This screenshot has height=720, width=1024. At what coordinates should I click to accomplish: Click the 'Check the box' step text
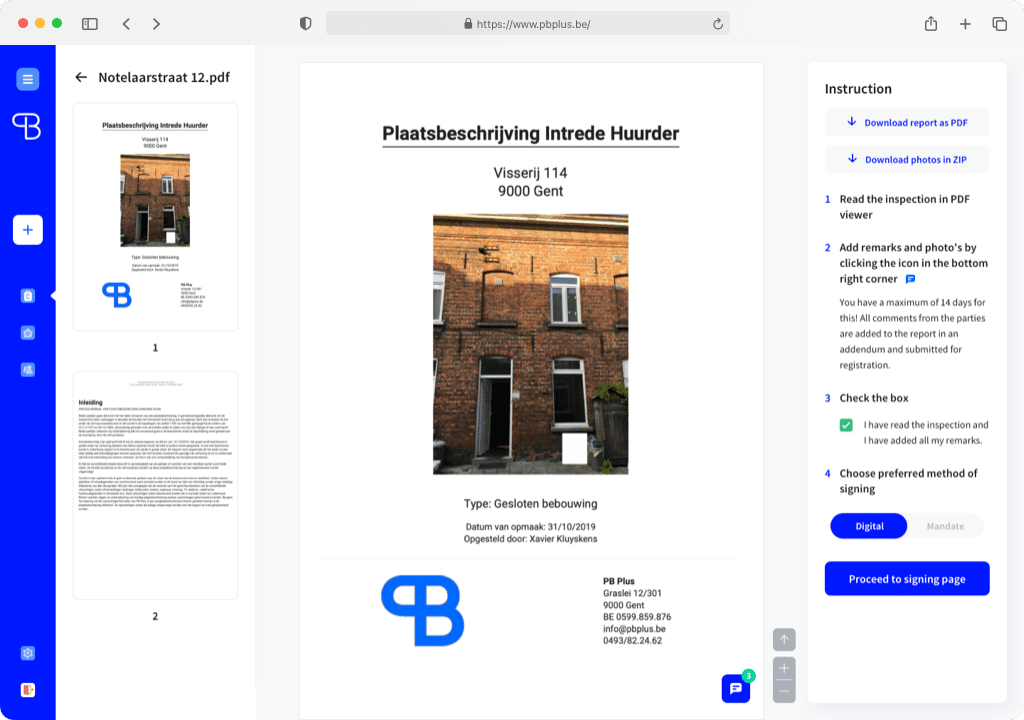pyautogui.click(x=874, y=398)
